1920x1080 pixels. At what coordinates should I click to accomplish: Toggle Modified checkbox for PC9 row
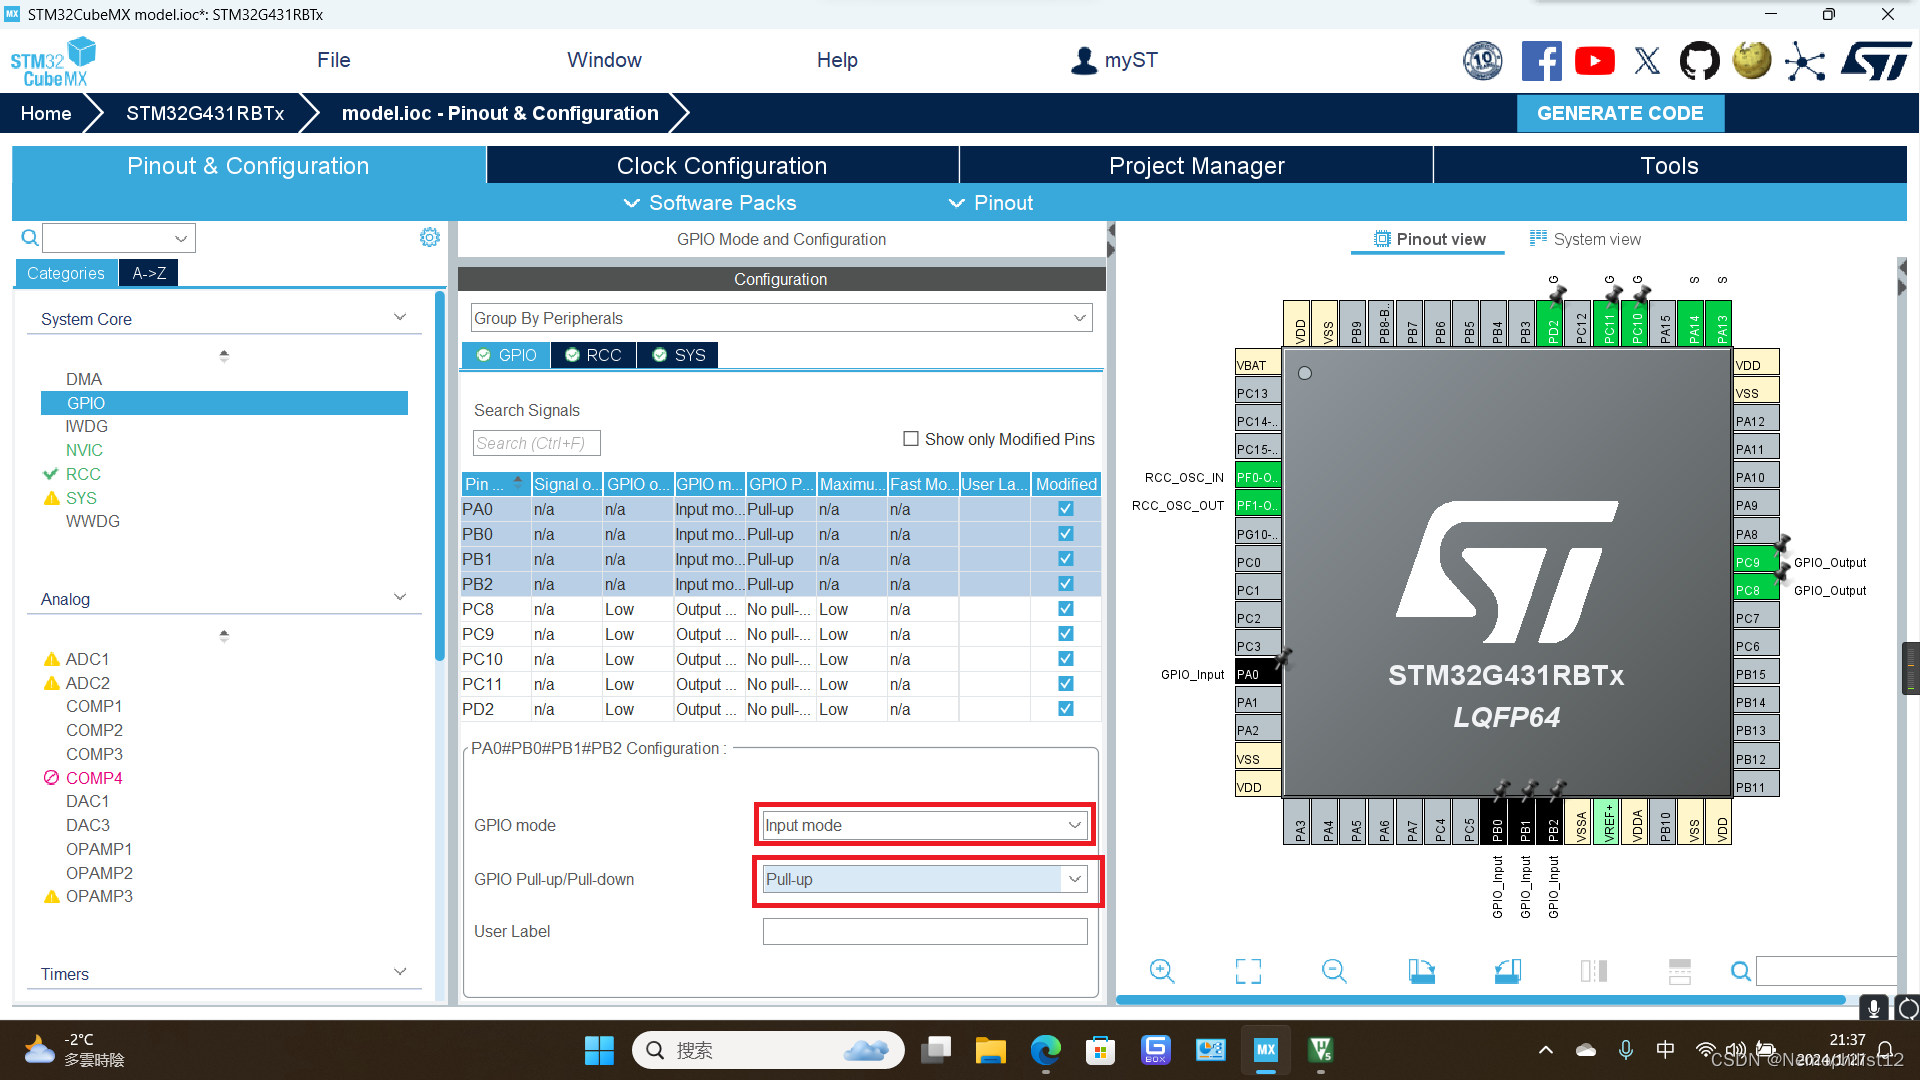pyautogui.click(x=1066, y=634)
